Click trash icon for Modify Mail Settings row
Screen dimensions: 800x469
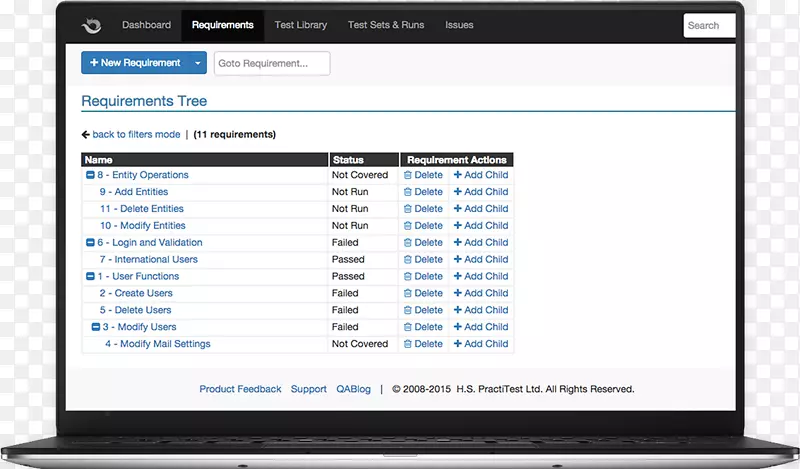408,344
